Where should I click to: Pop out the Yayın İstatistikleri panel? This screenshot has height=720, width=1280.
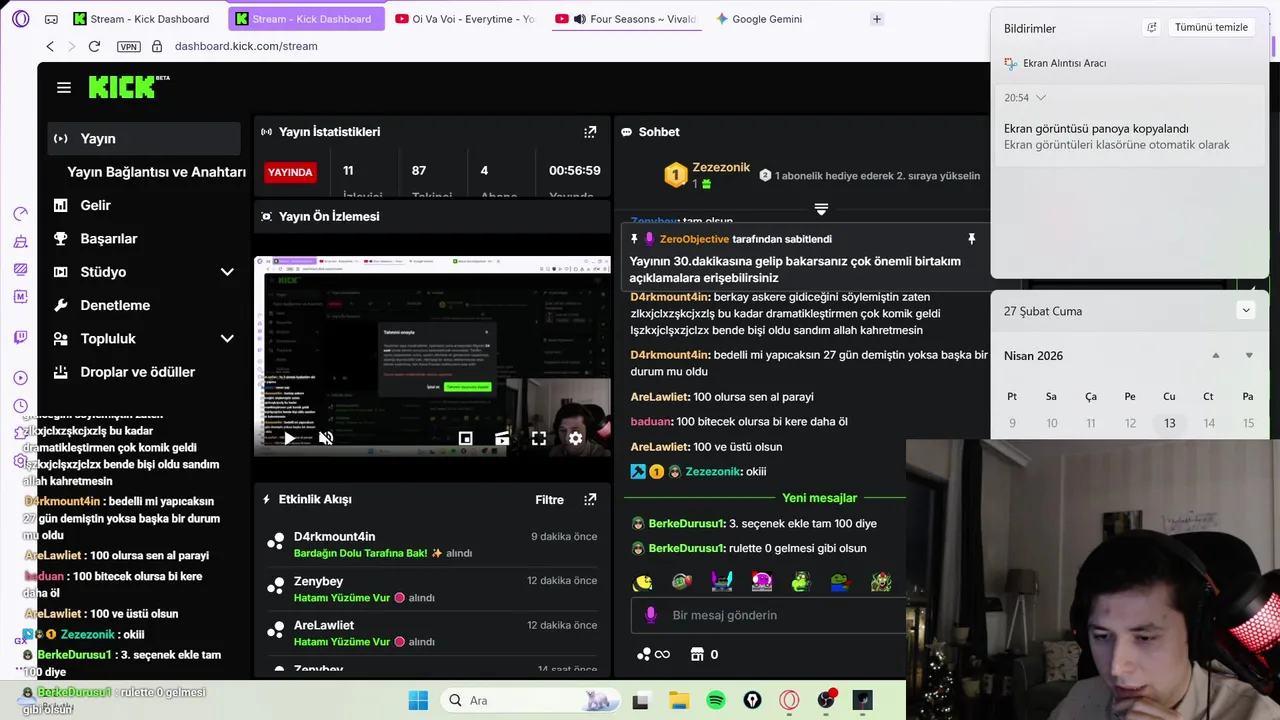[x=590, y=132]
